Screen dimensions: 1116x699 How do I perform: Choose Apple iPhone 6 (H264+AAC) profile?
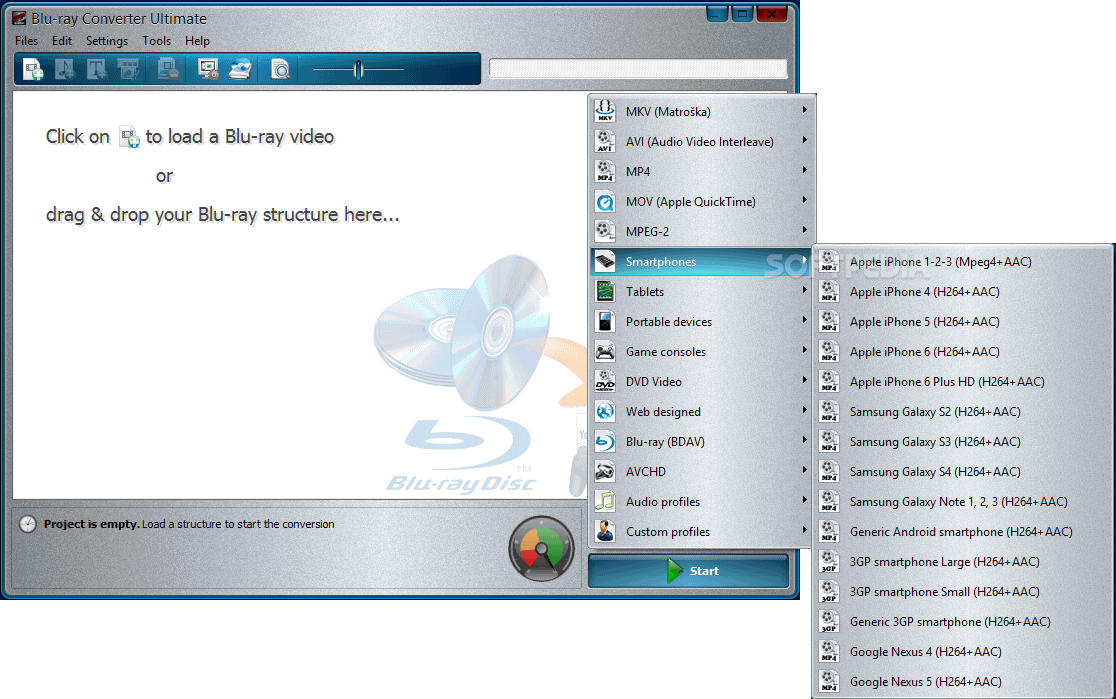(962, 352)
